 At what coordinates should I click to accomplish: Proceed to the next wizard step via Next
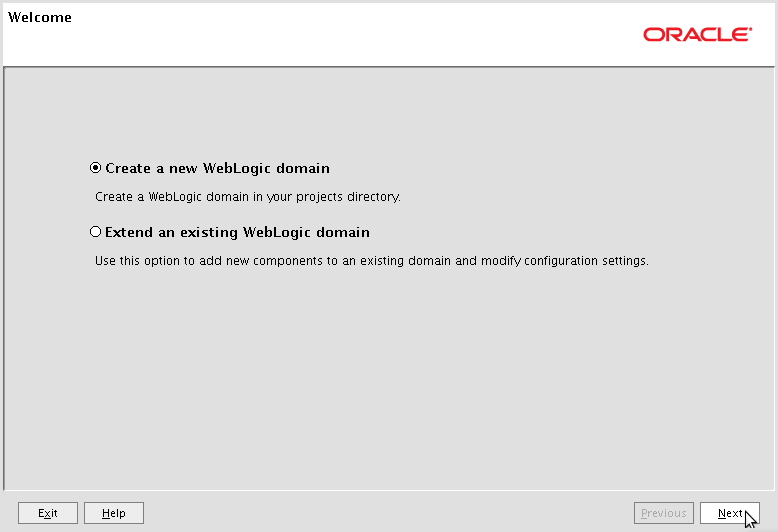point(729,513)
